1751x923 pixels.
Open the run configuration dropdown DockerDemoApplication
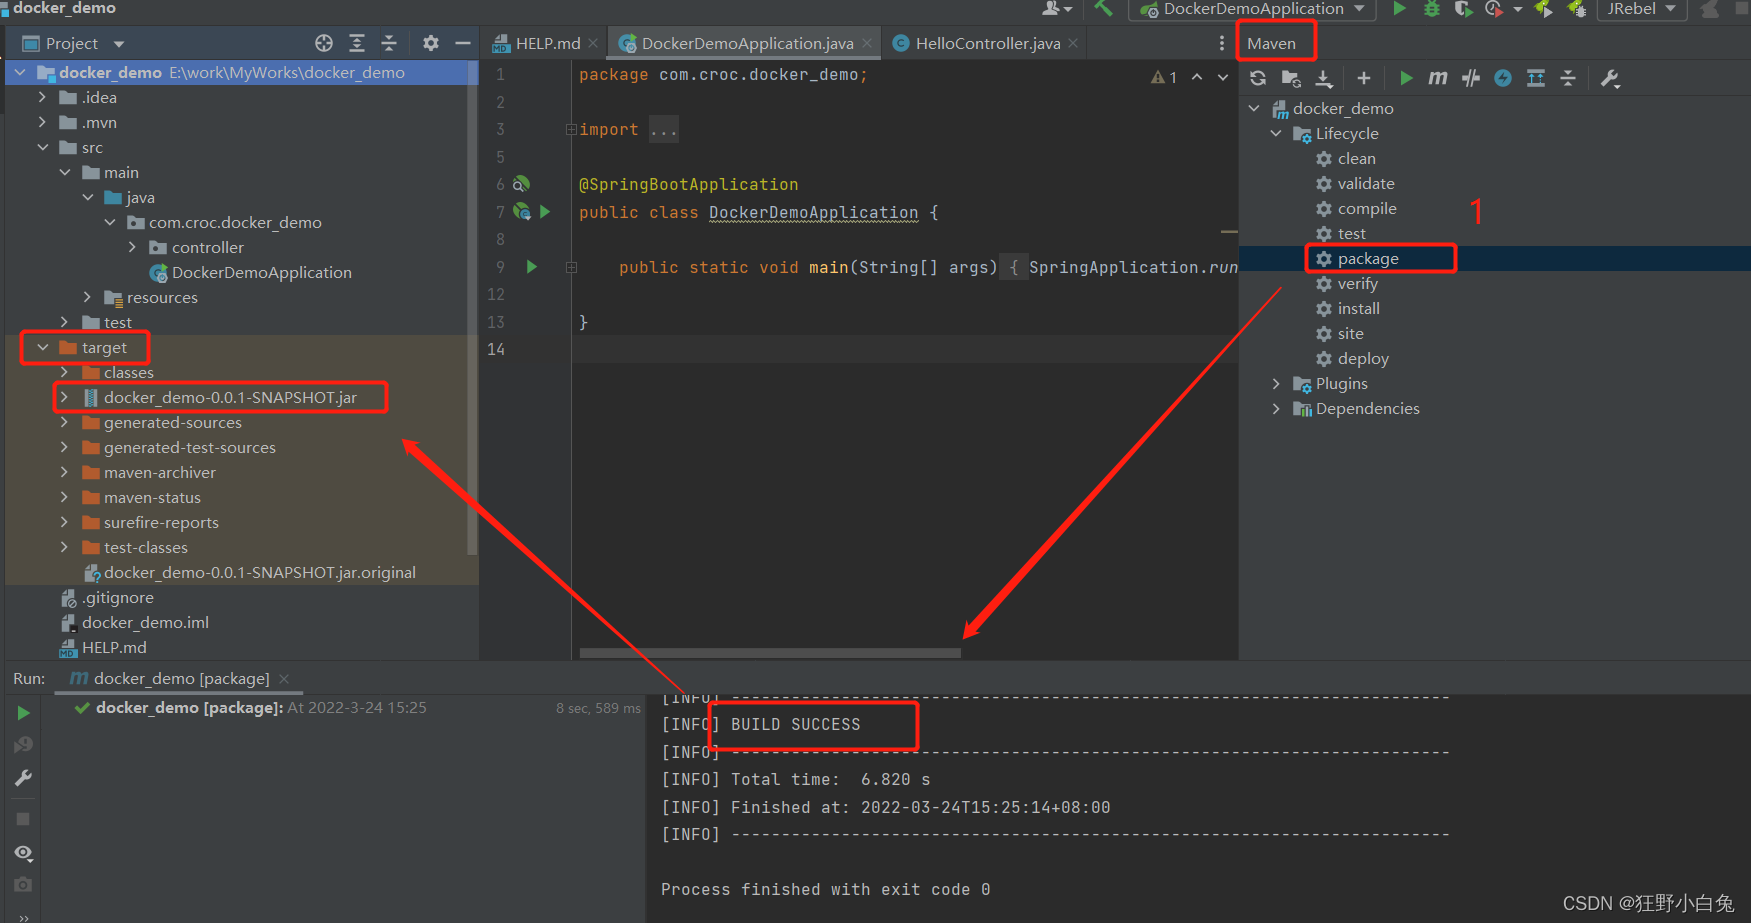coord(1253,9)
